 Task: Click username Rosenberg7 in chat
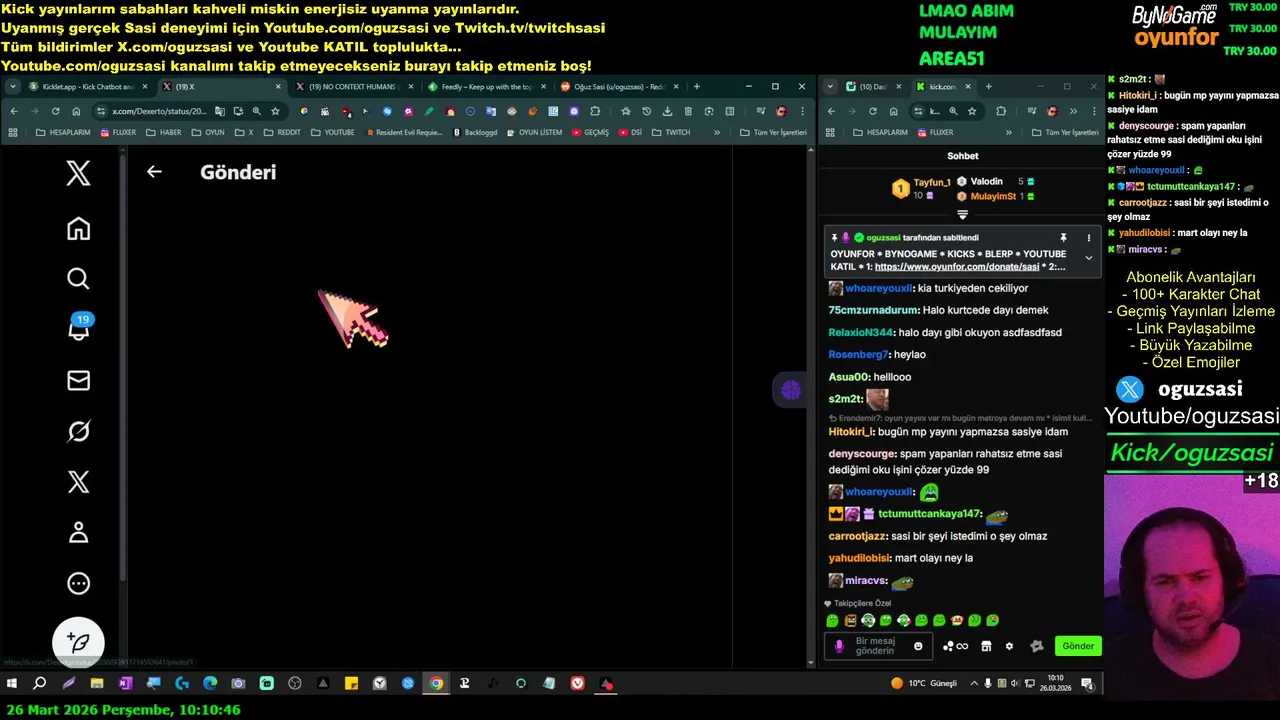pyautogui.click(x=858, y=355)
